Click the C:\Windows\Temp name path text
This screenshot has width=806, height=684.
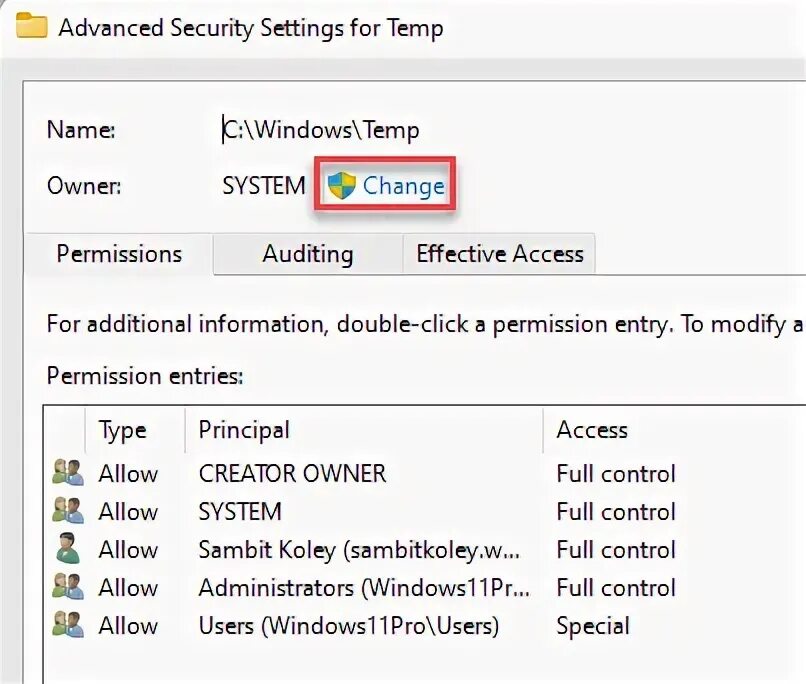tap(320, 130)
